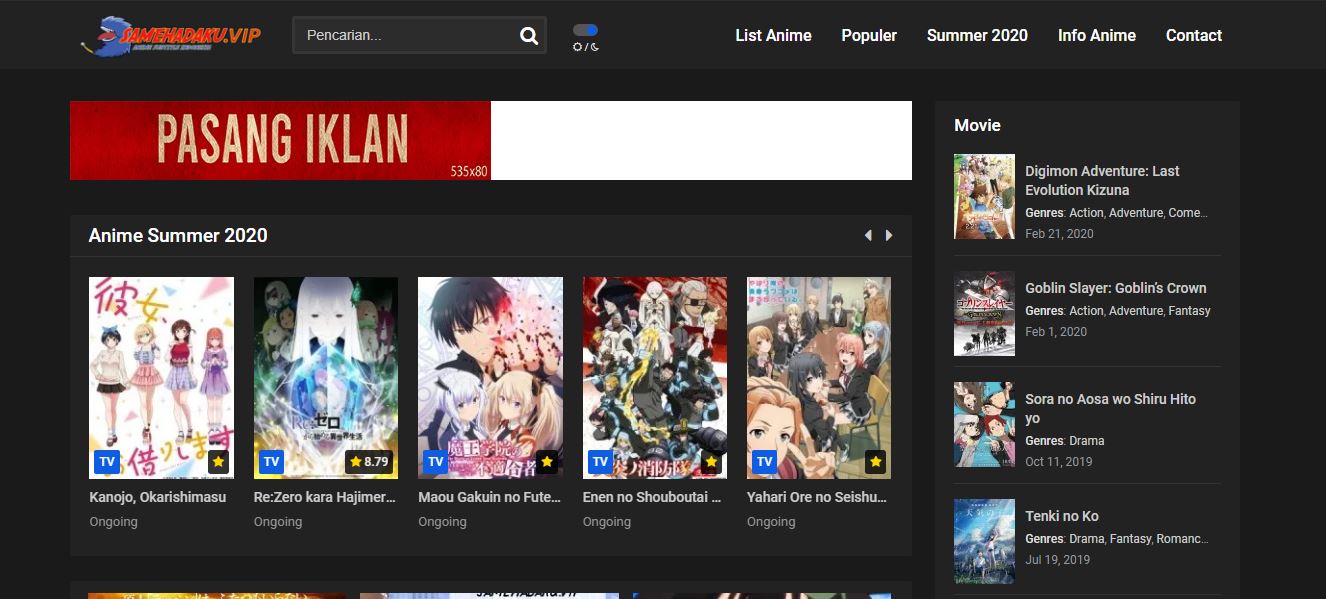Open the Goblin Slayer: Goblin's Crown thumbnail
1326x599 pixels.
pyautogui.click(x=984, y=313)
